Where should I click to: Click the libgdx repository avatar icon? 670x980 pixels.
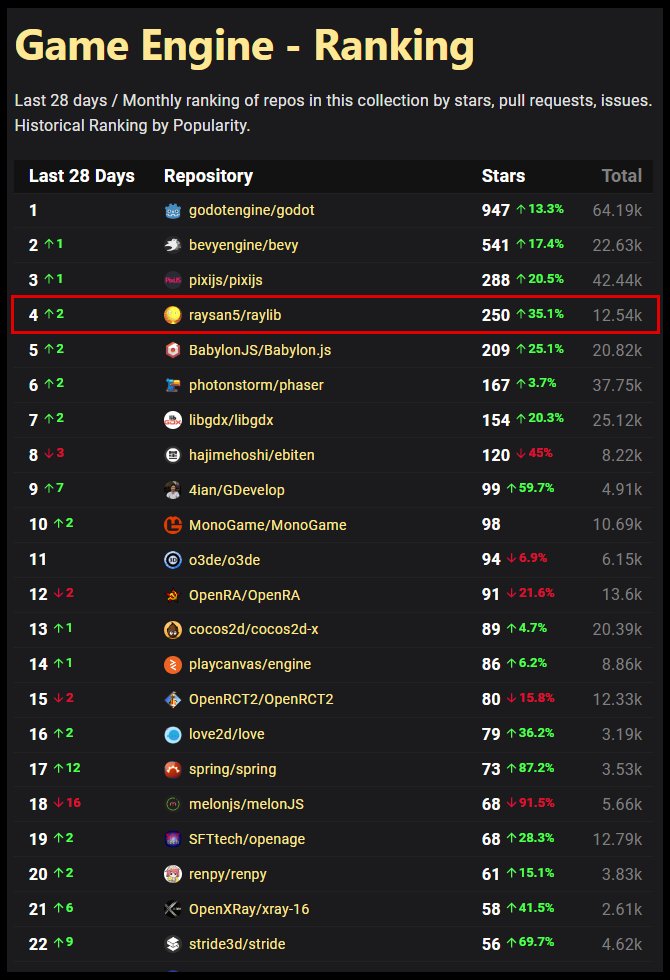172,420
